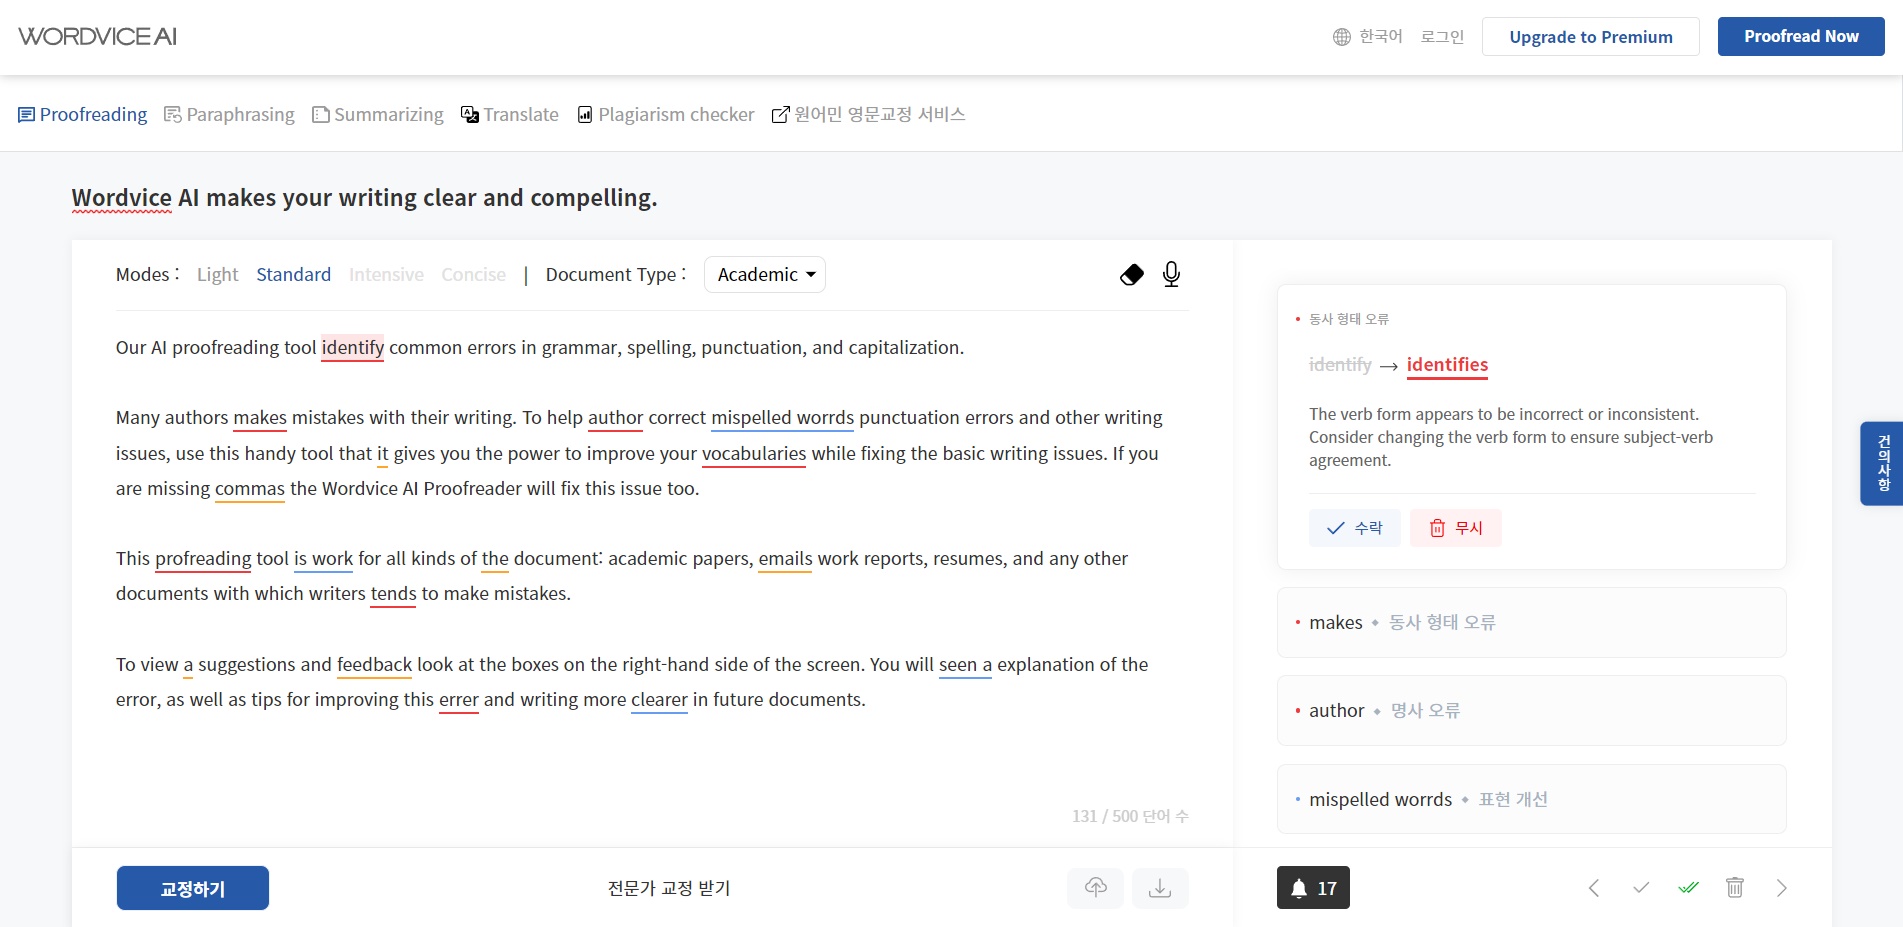Viewport: 1903px width, 927px height.
Task: Click the cloud upload file icon
Action: pos(1095,888)
